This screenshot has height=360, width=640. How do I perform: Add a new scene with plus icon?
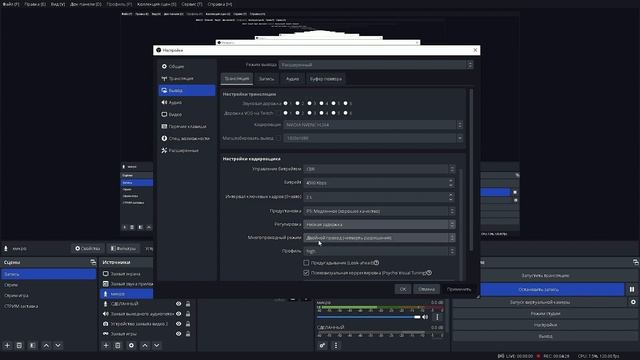(7, 345)
